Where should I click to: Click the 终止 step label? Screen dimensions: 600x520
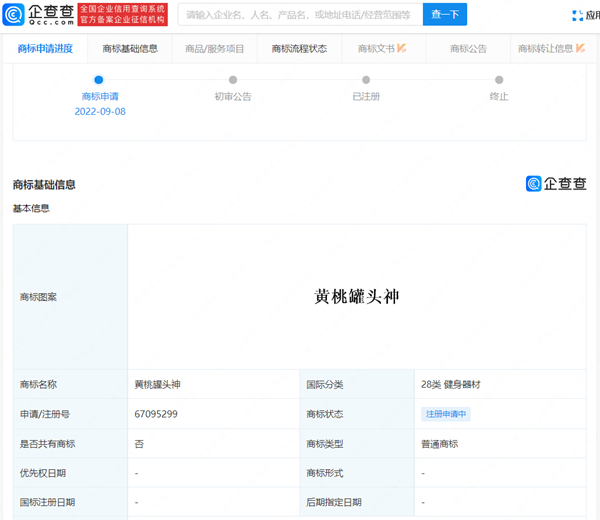click(499, 96)
